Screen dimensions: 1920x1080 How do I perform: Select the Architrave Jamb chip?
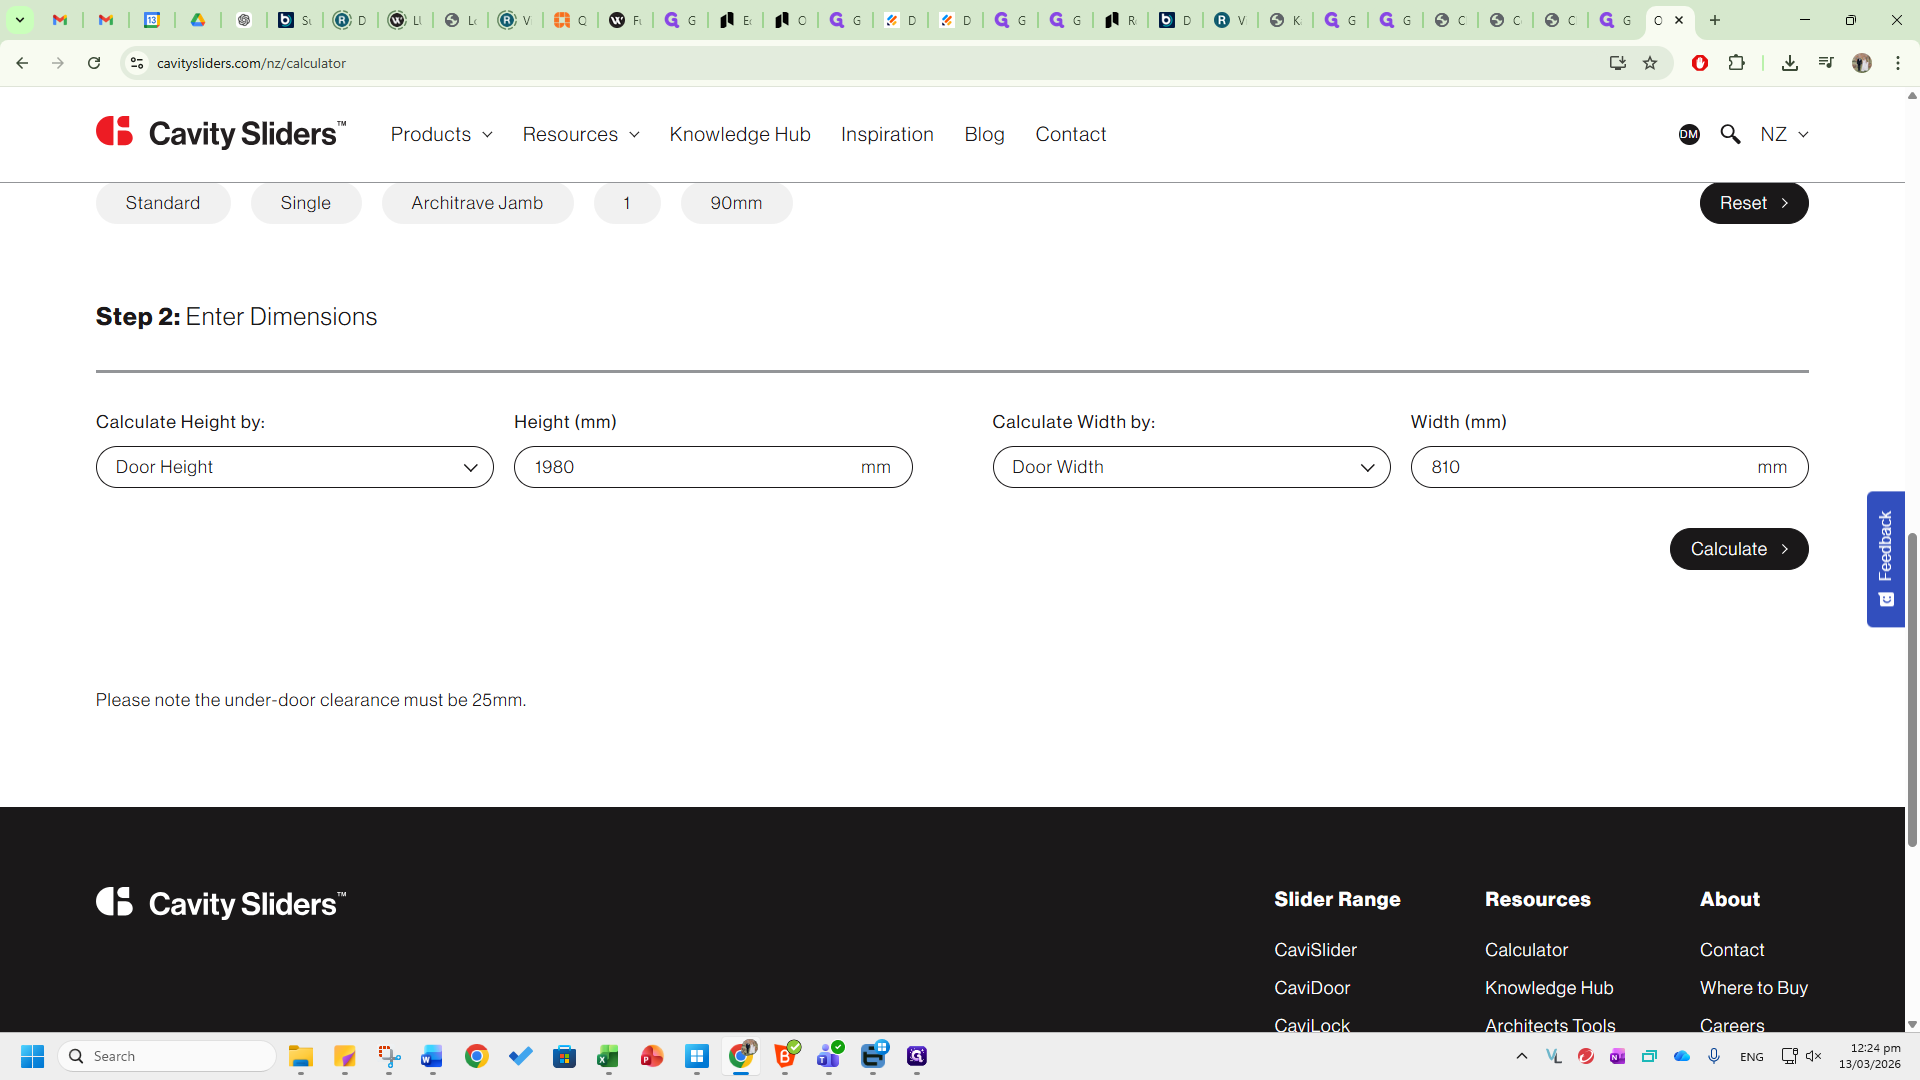(x=477, y=203)
